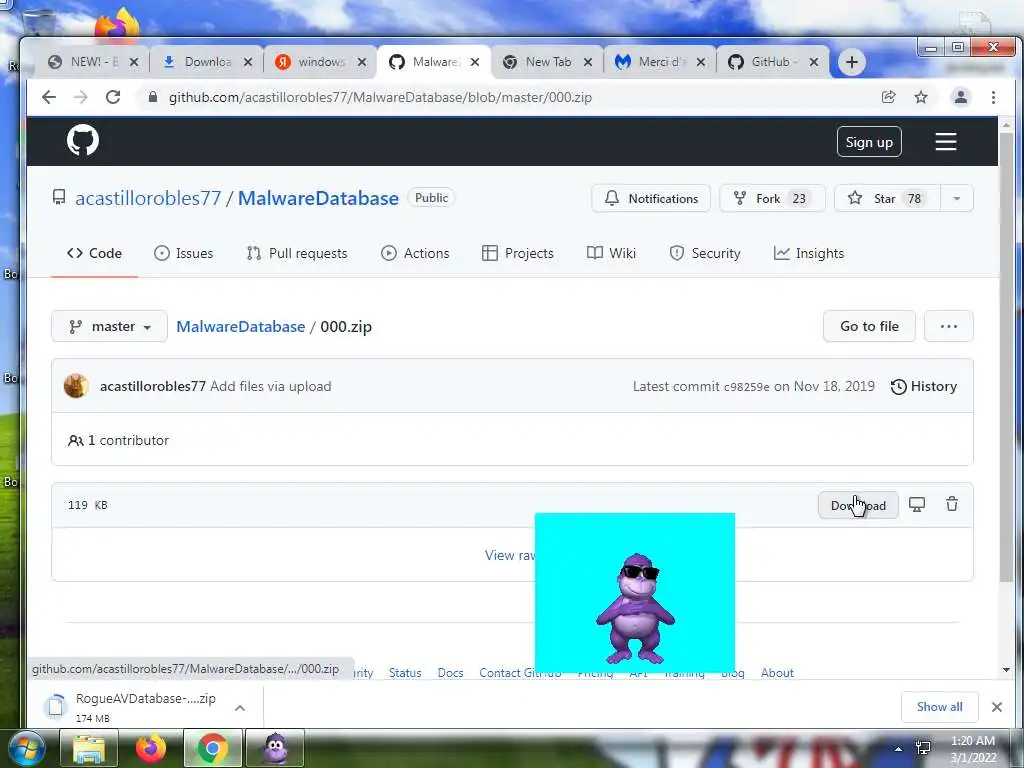Screen dimensions: 1024x768
Task: Click the padlock site info icon
Action: click(x=153, y=97)
